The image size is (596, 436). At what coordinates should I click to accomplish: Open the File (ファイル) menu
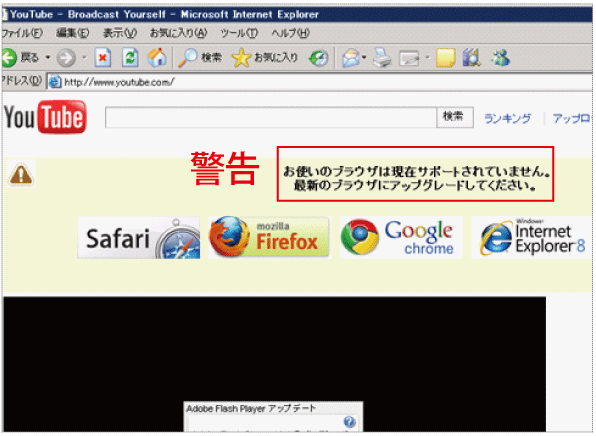pos(22,33)
